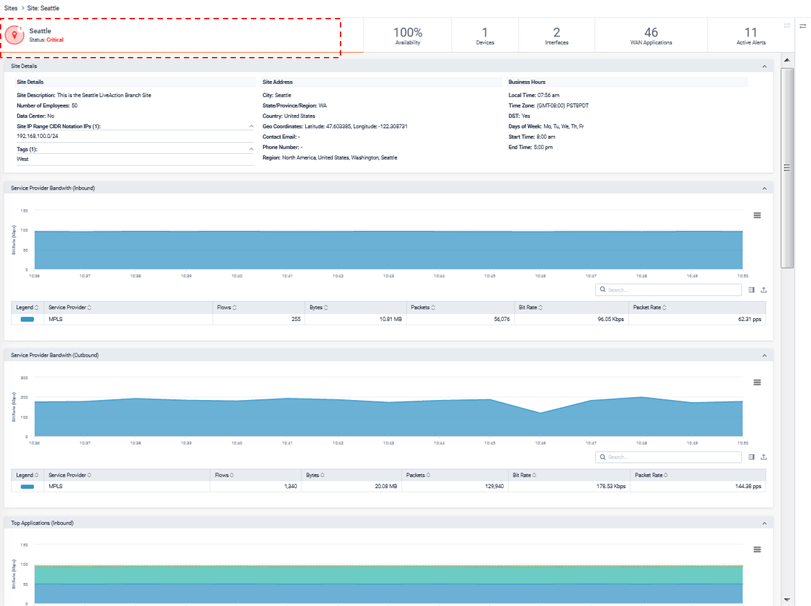Click the faded swap icon beside Active Alerts
This screenshot has width=811, height=606.
tap(787, 25)
